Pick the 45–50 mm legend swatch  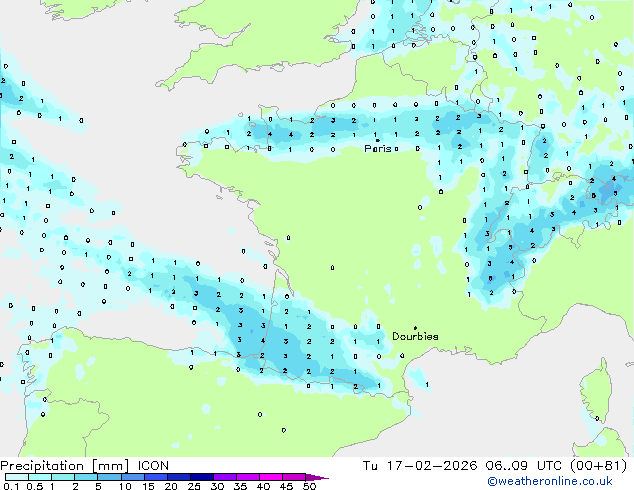click(293, 477)
